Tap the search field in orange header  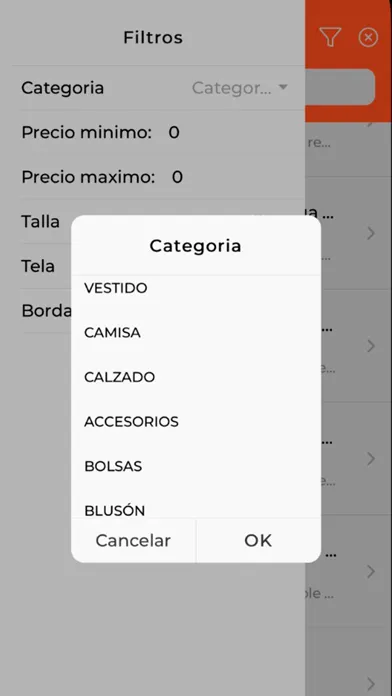coord(340,87)
